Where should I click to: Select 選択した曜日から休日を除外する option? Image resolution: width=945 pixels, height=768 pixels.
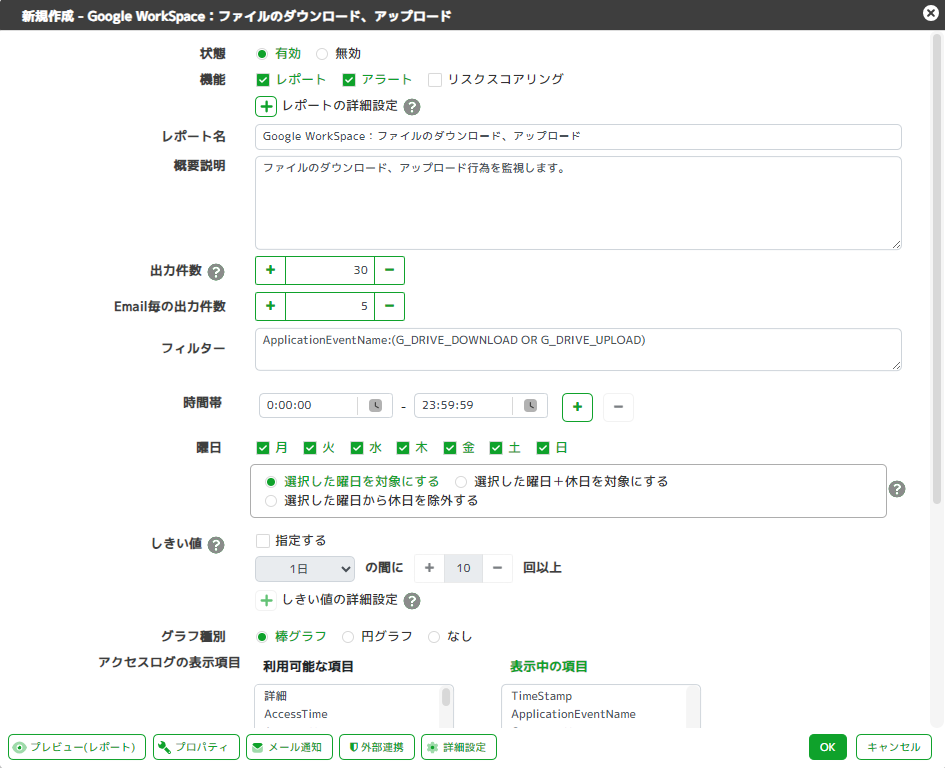tap(271, 501)
